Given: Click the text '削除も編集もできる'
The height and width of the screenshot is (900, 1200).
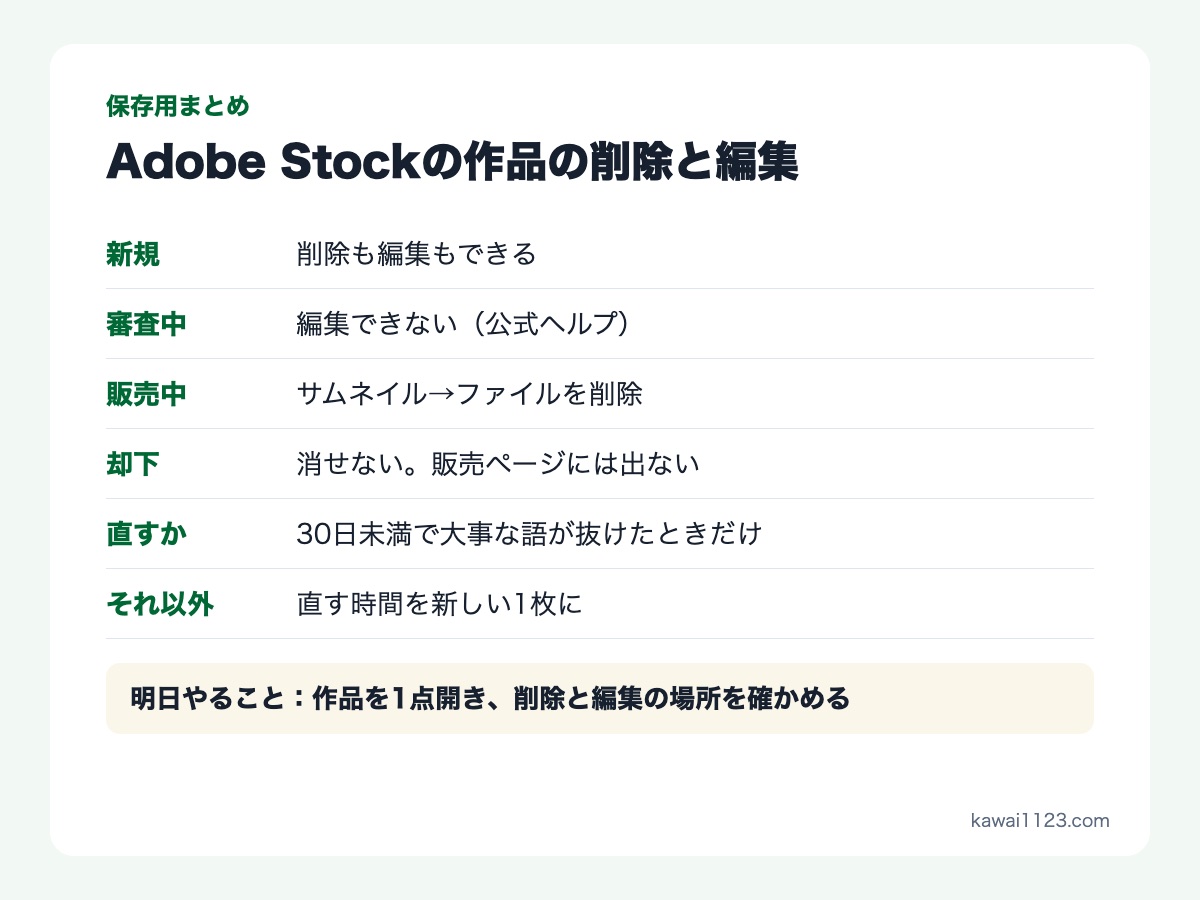Looking at the screenshot, I should point(417,254).
